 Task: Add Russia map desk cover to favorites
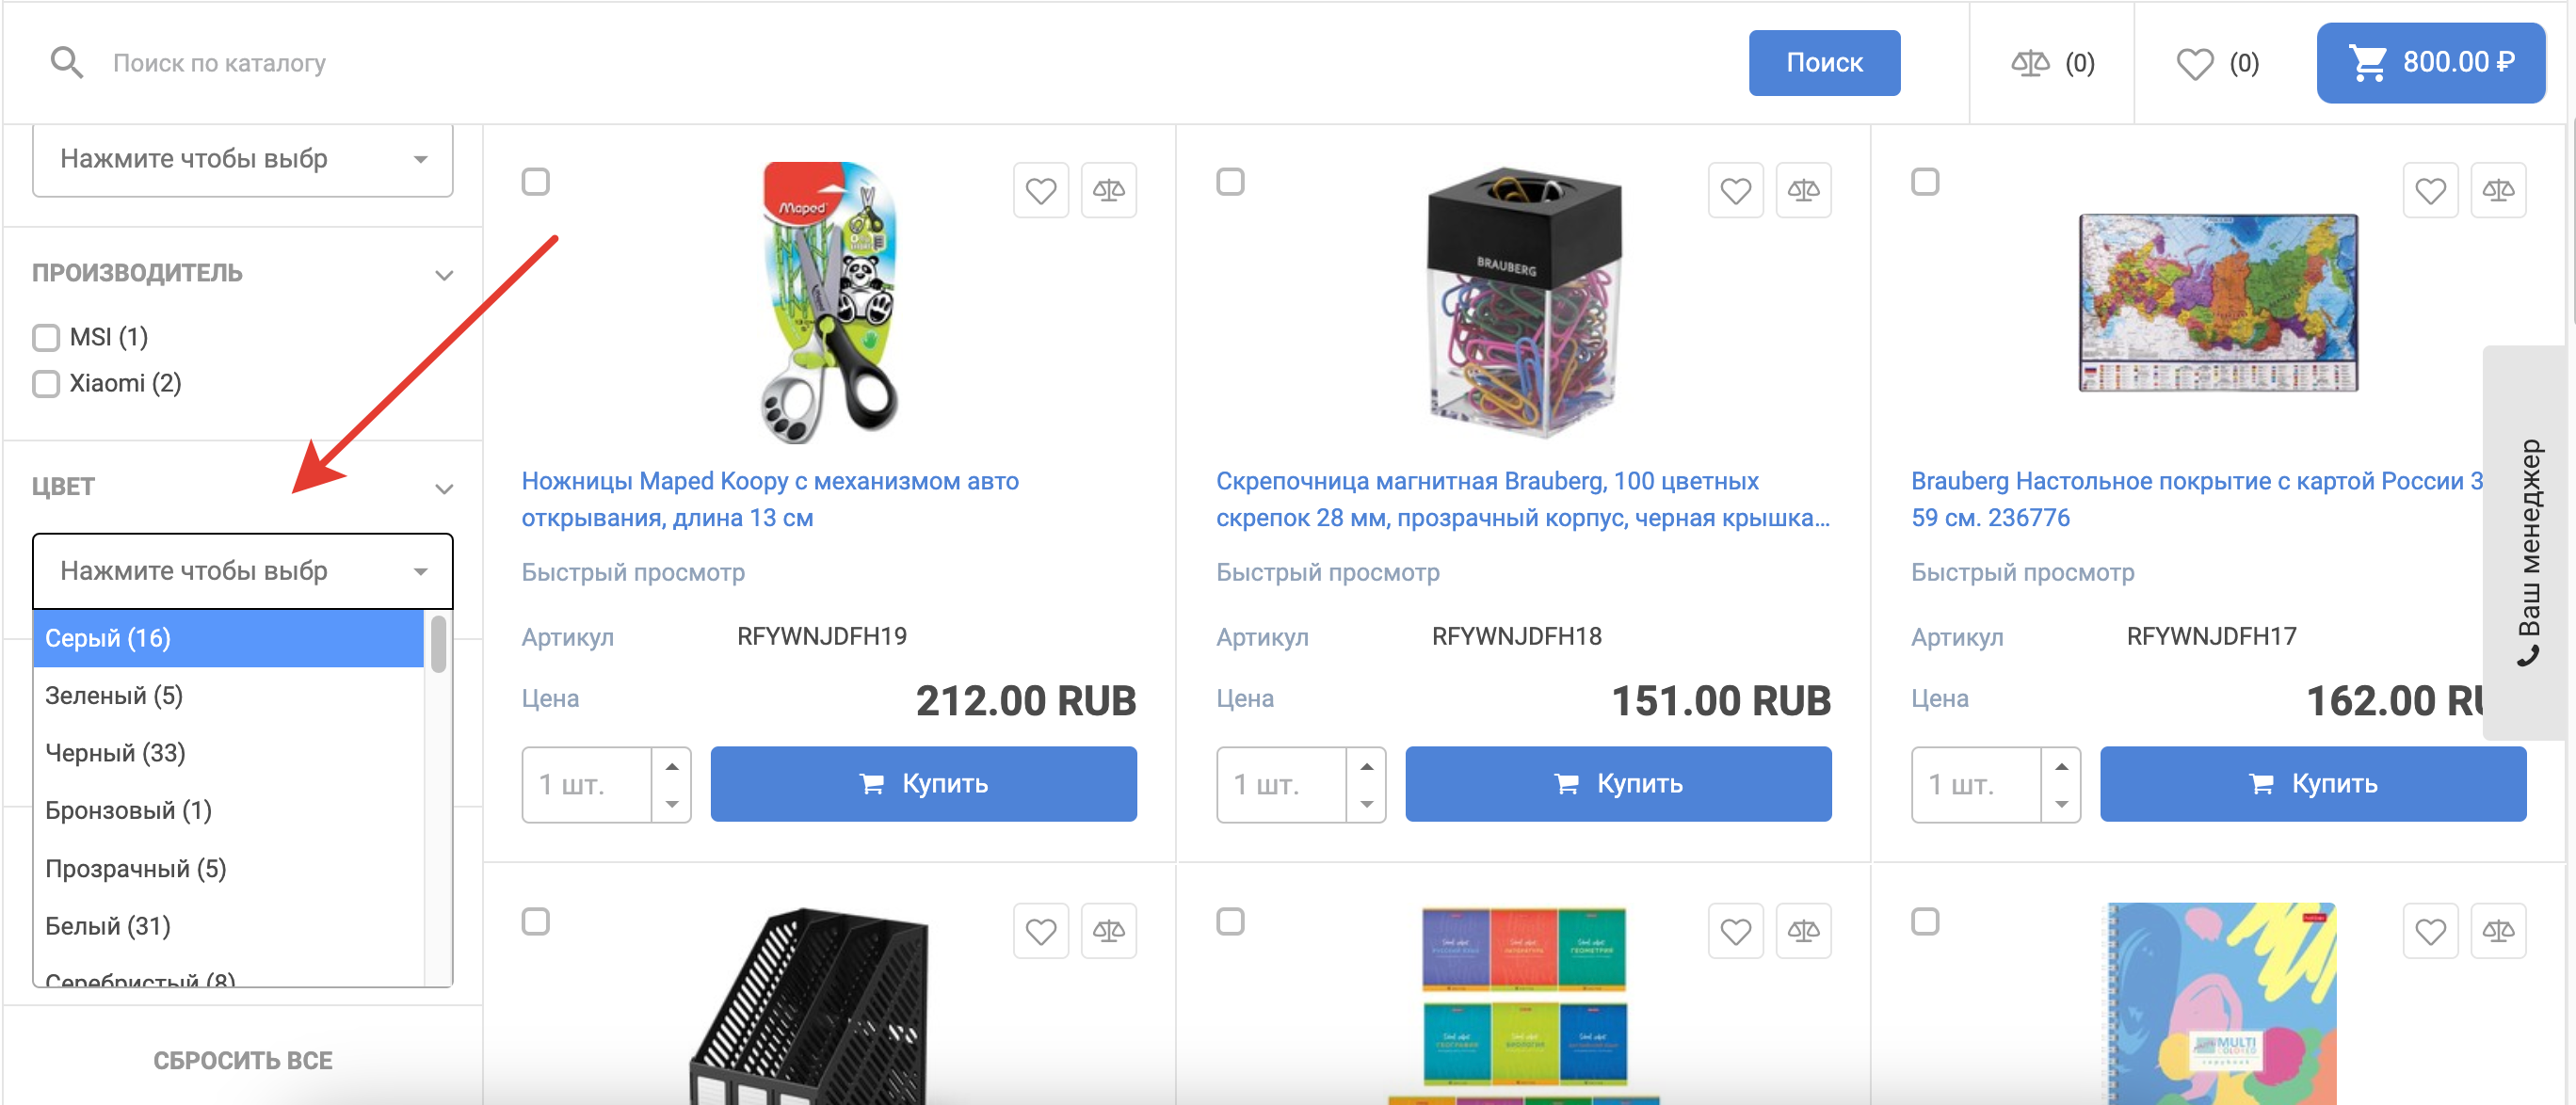[x=2430, y=190]
